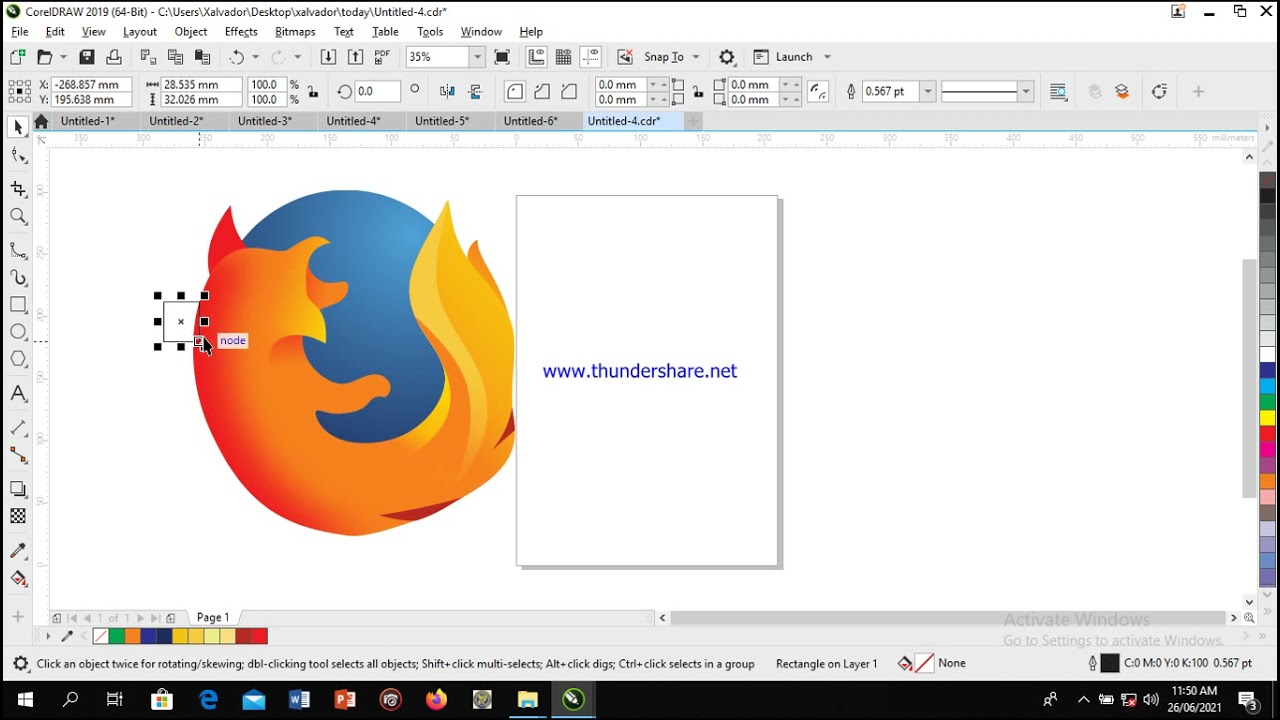
Task: Toggle the lock ratio padlock for scale
Action: pyautogui.click(x=313, y=92)
